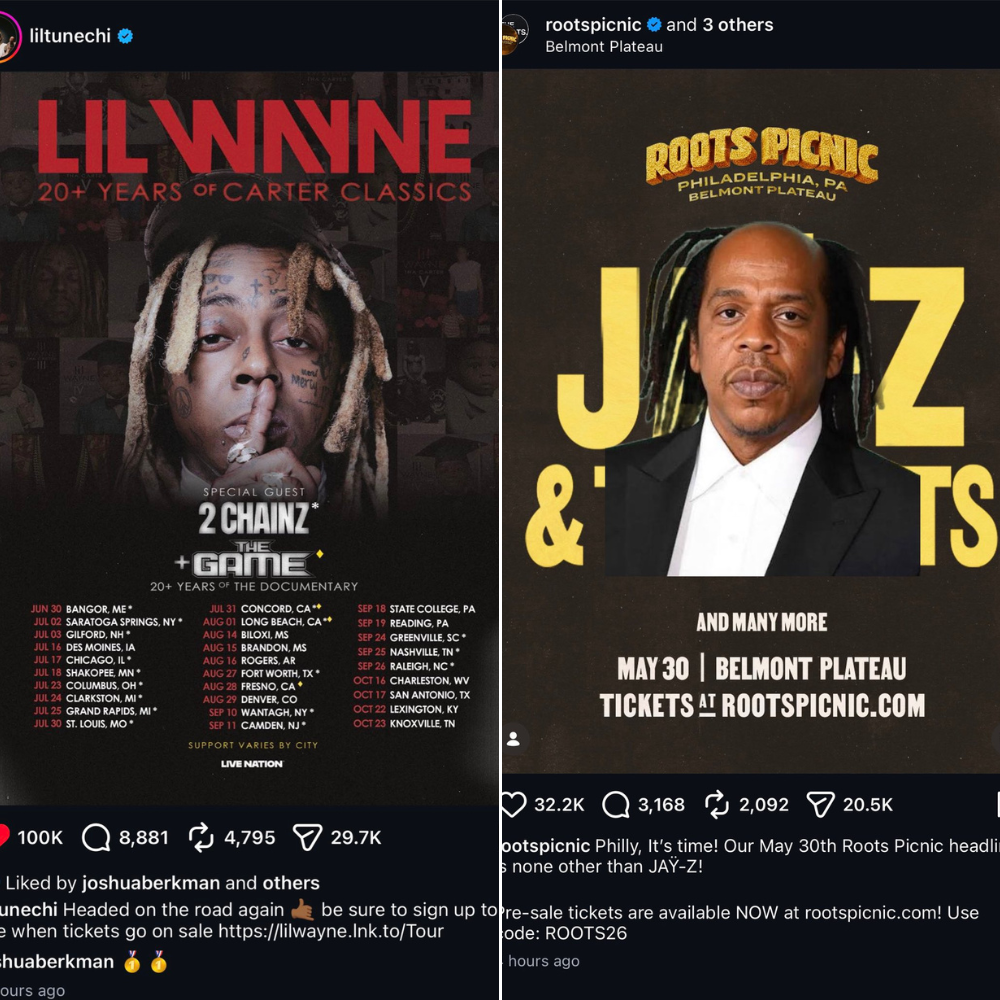Open the Lil Wayne tour poster image

249,438
